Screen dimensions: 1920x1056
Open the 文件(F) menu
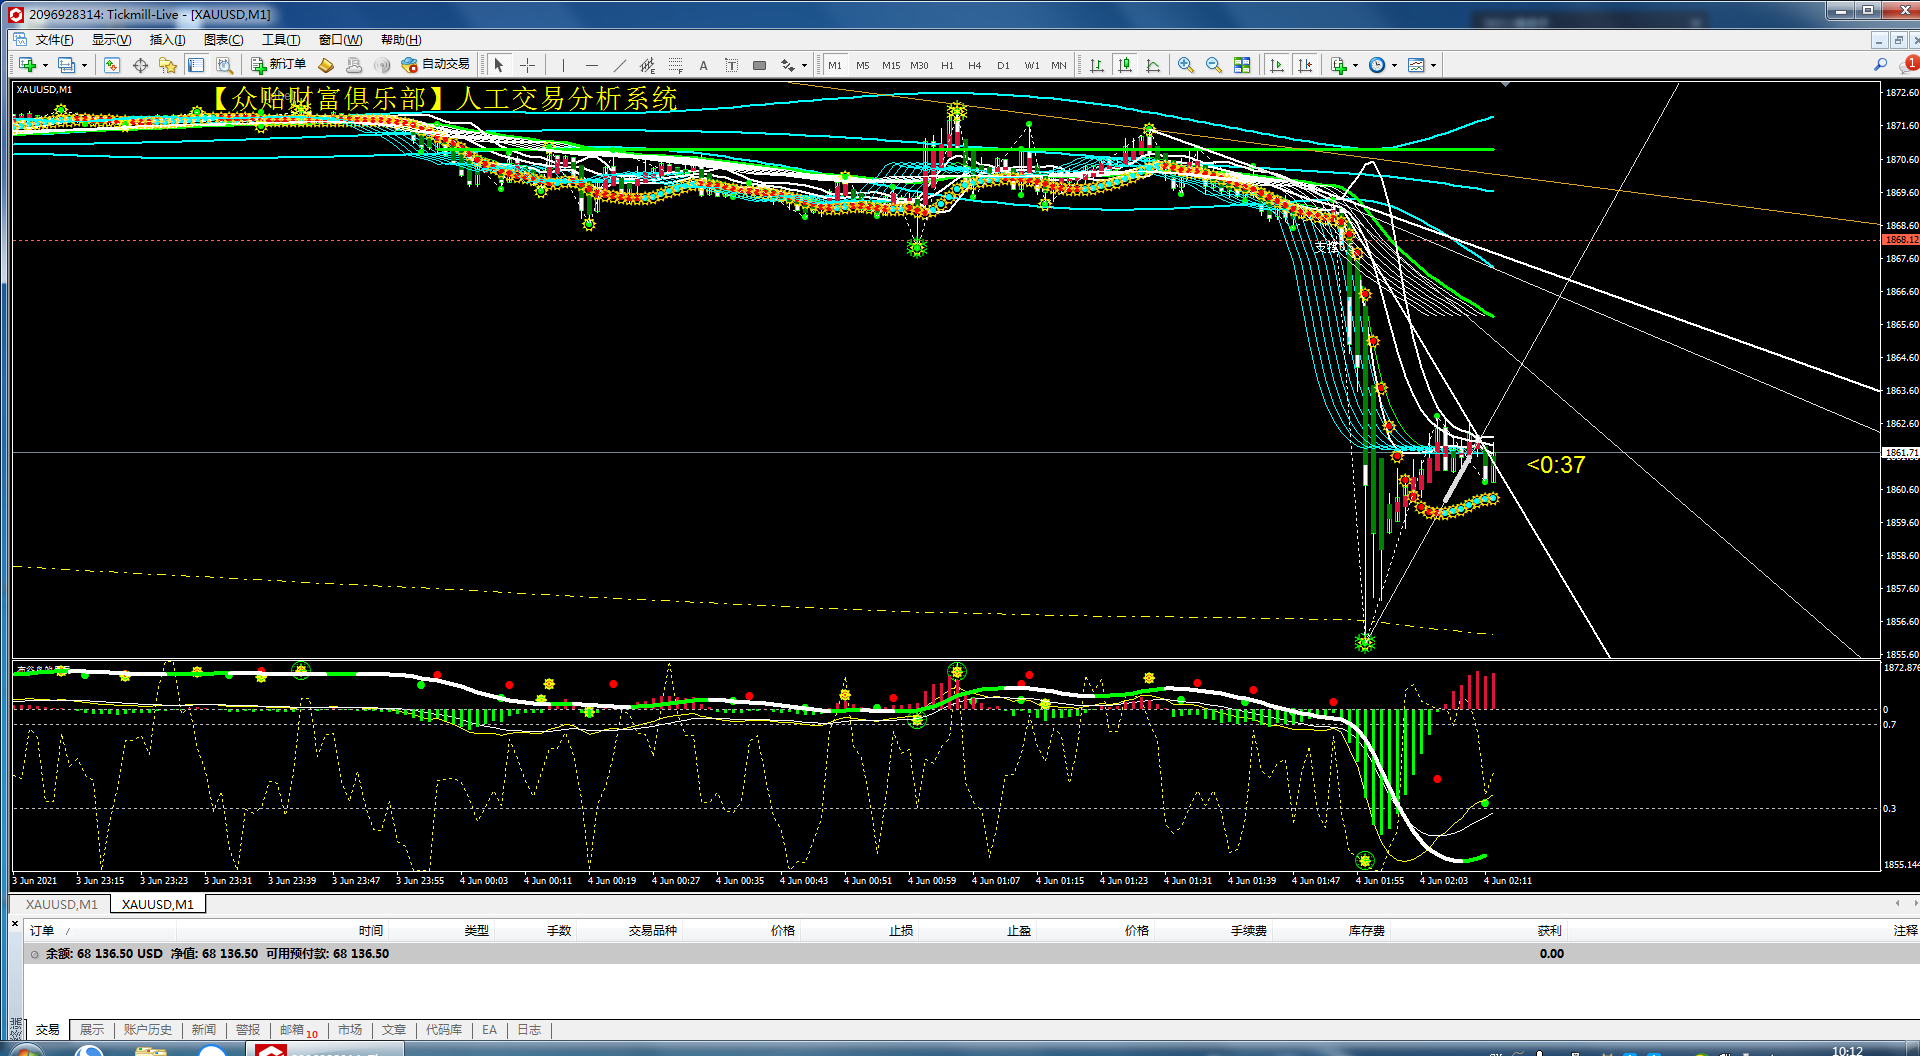54,40
